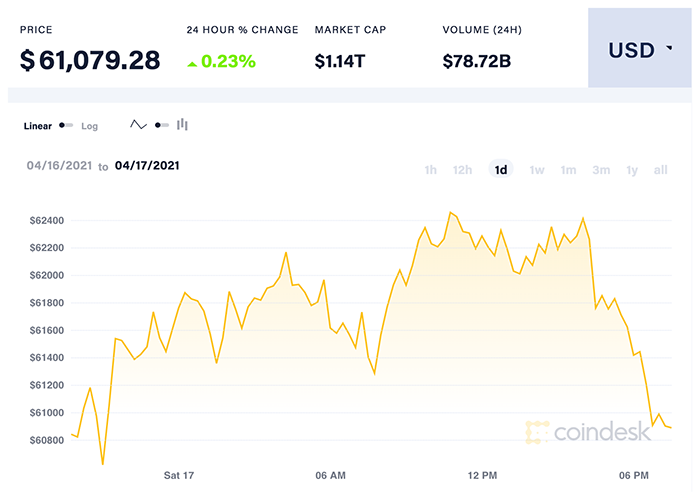Click the $61,079.28 price value
Screen dimensions: 700x497
(x=90, y=60)
